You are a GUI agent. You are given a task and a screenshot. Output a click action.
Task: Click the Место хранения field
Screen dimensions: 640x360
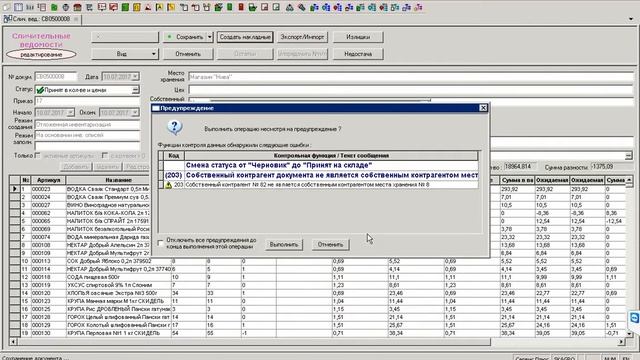pyautogui.click(x=411, y=77)
